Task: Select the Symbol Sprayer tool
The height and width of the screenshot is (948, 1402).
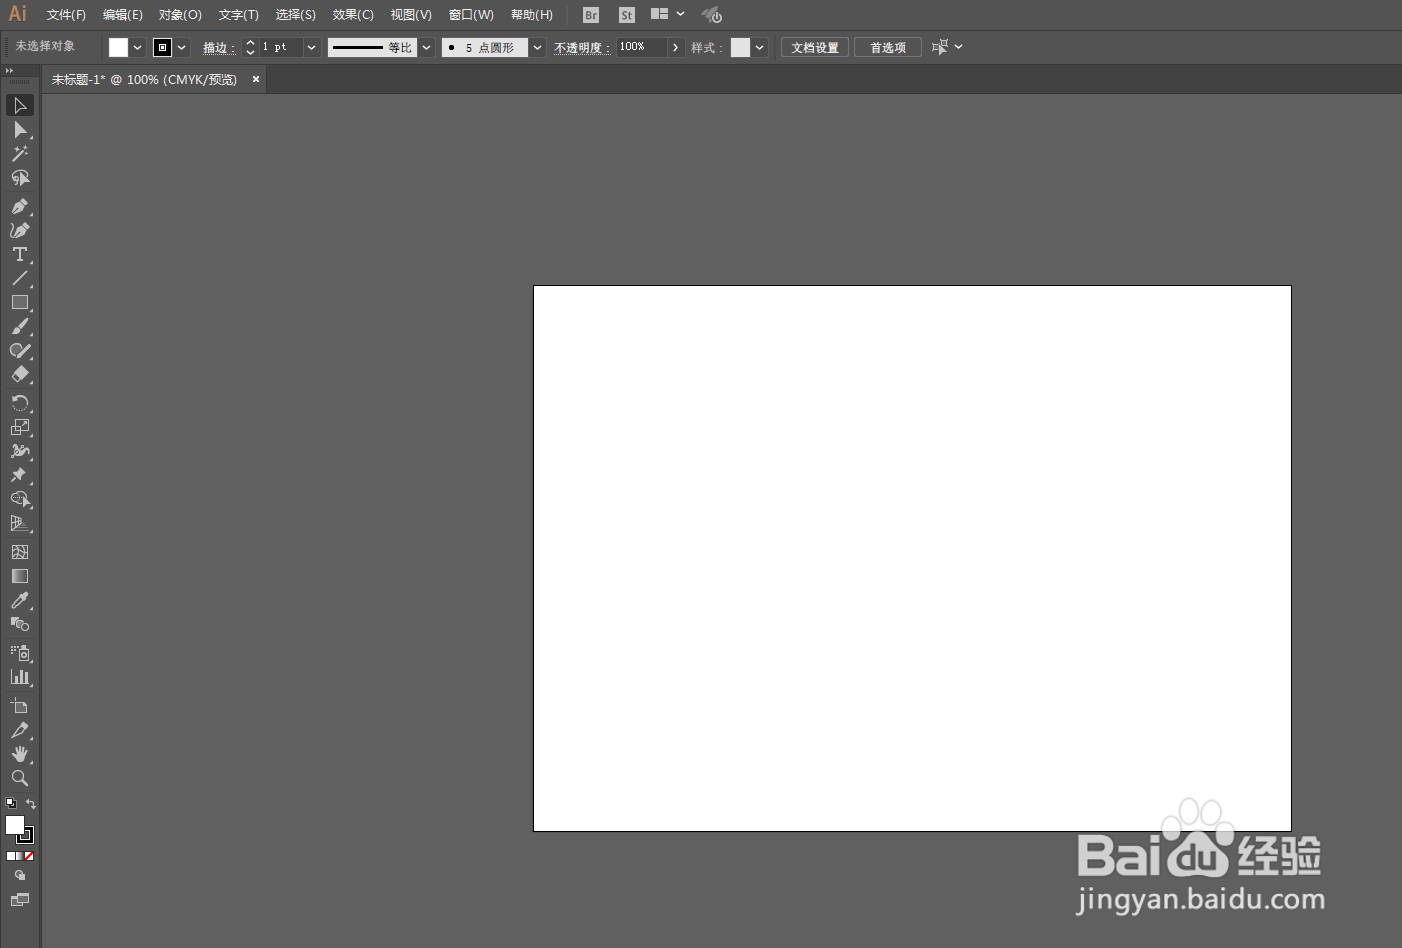Action: point(20,653)
